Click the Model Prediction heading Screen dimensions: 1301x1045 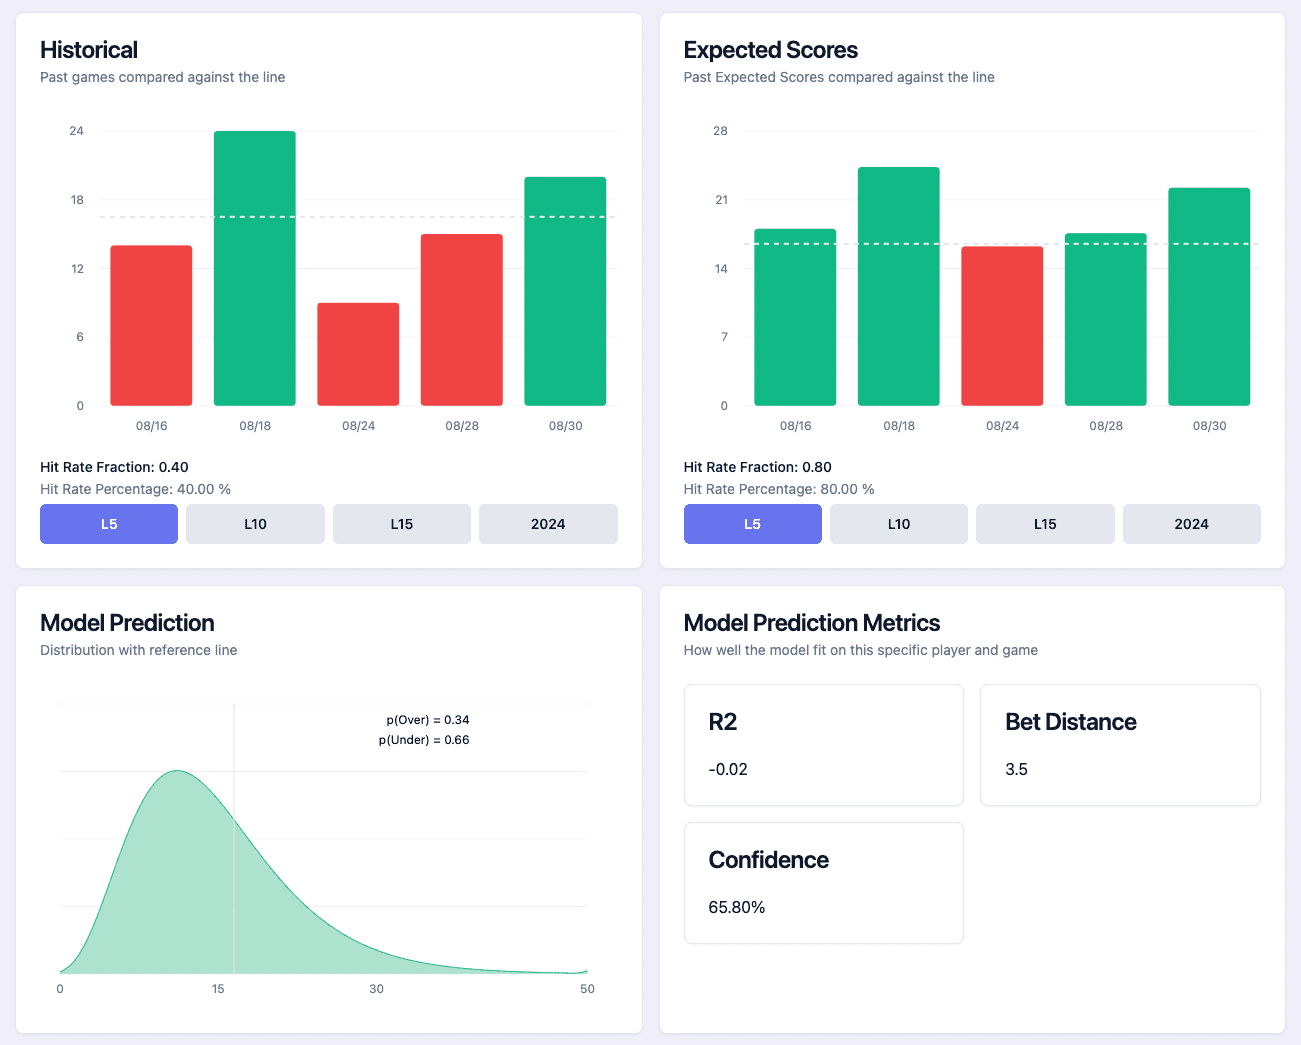(127, 623)
